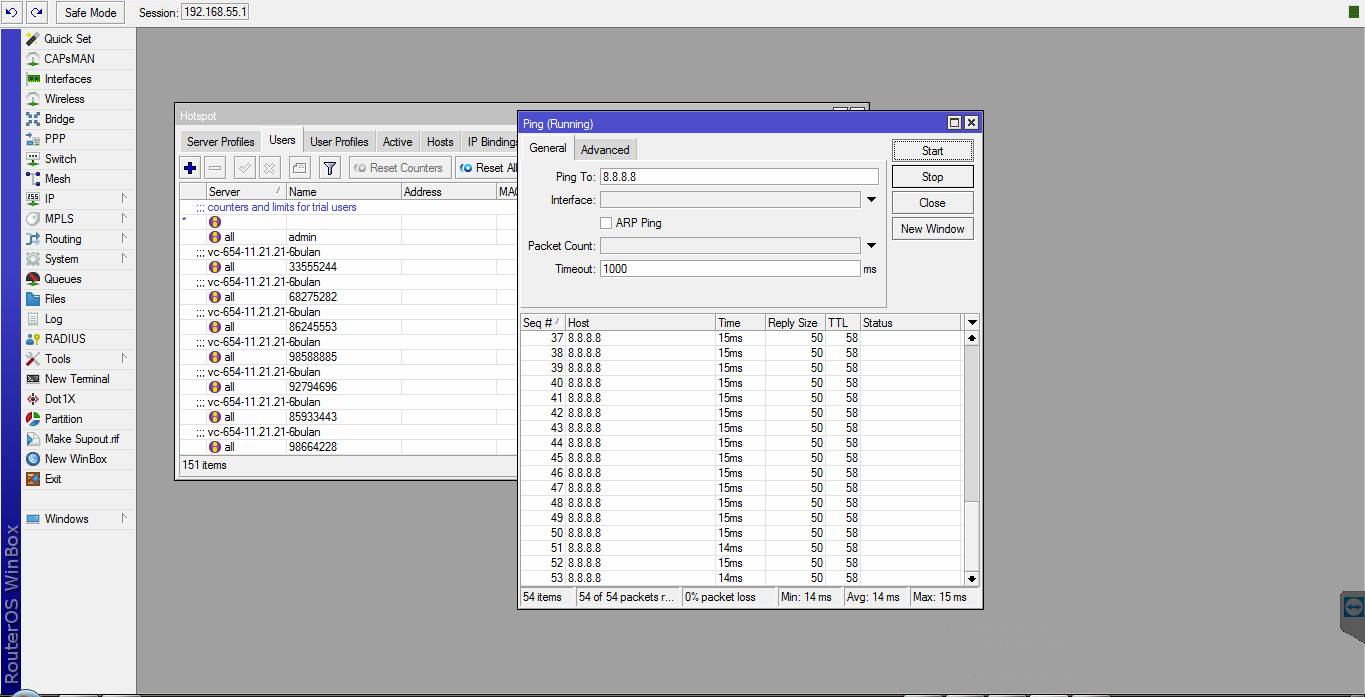Open IP Bindings tab in Hotspot
This screenshot has width=1365, height=697.
point(492,142)
